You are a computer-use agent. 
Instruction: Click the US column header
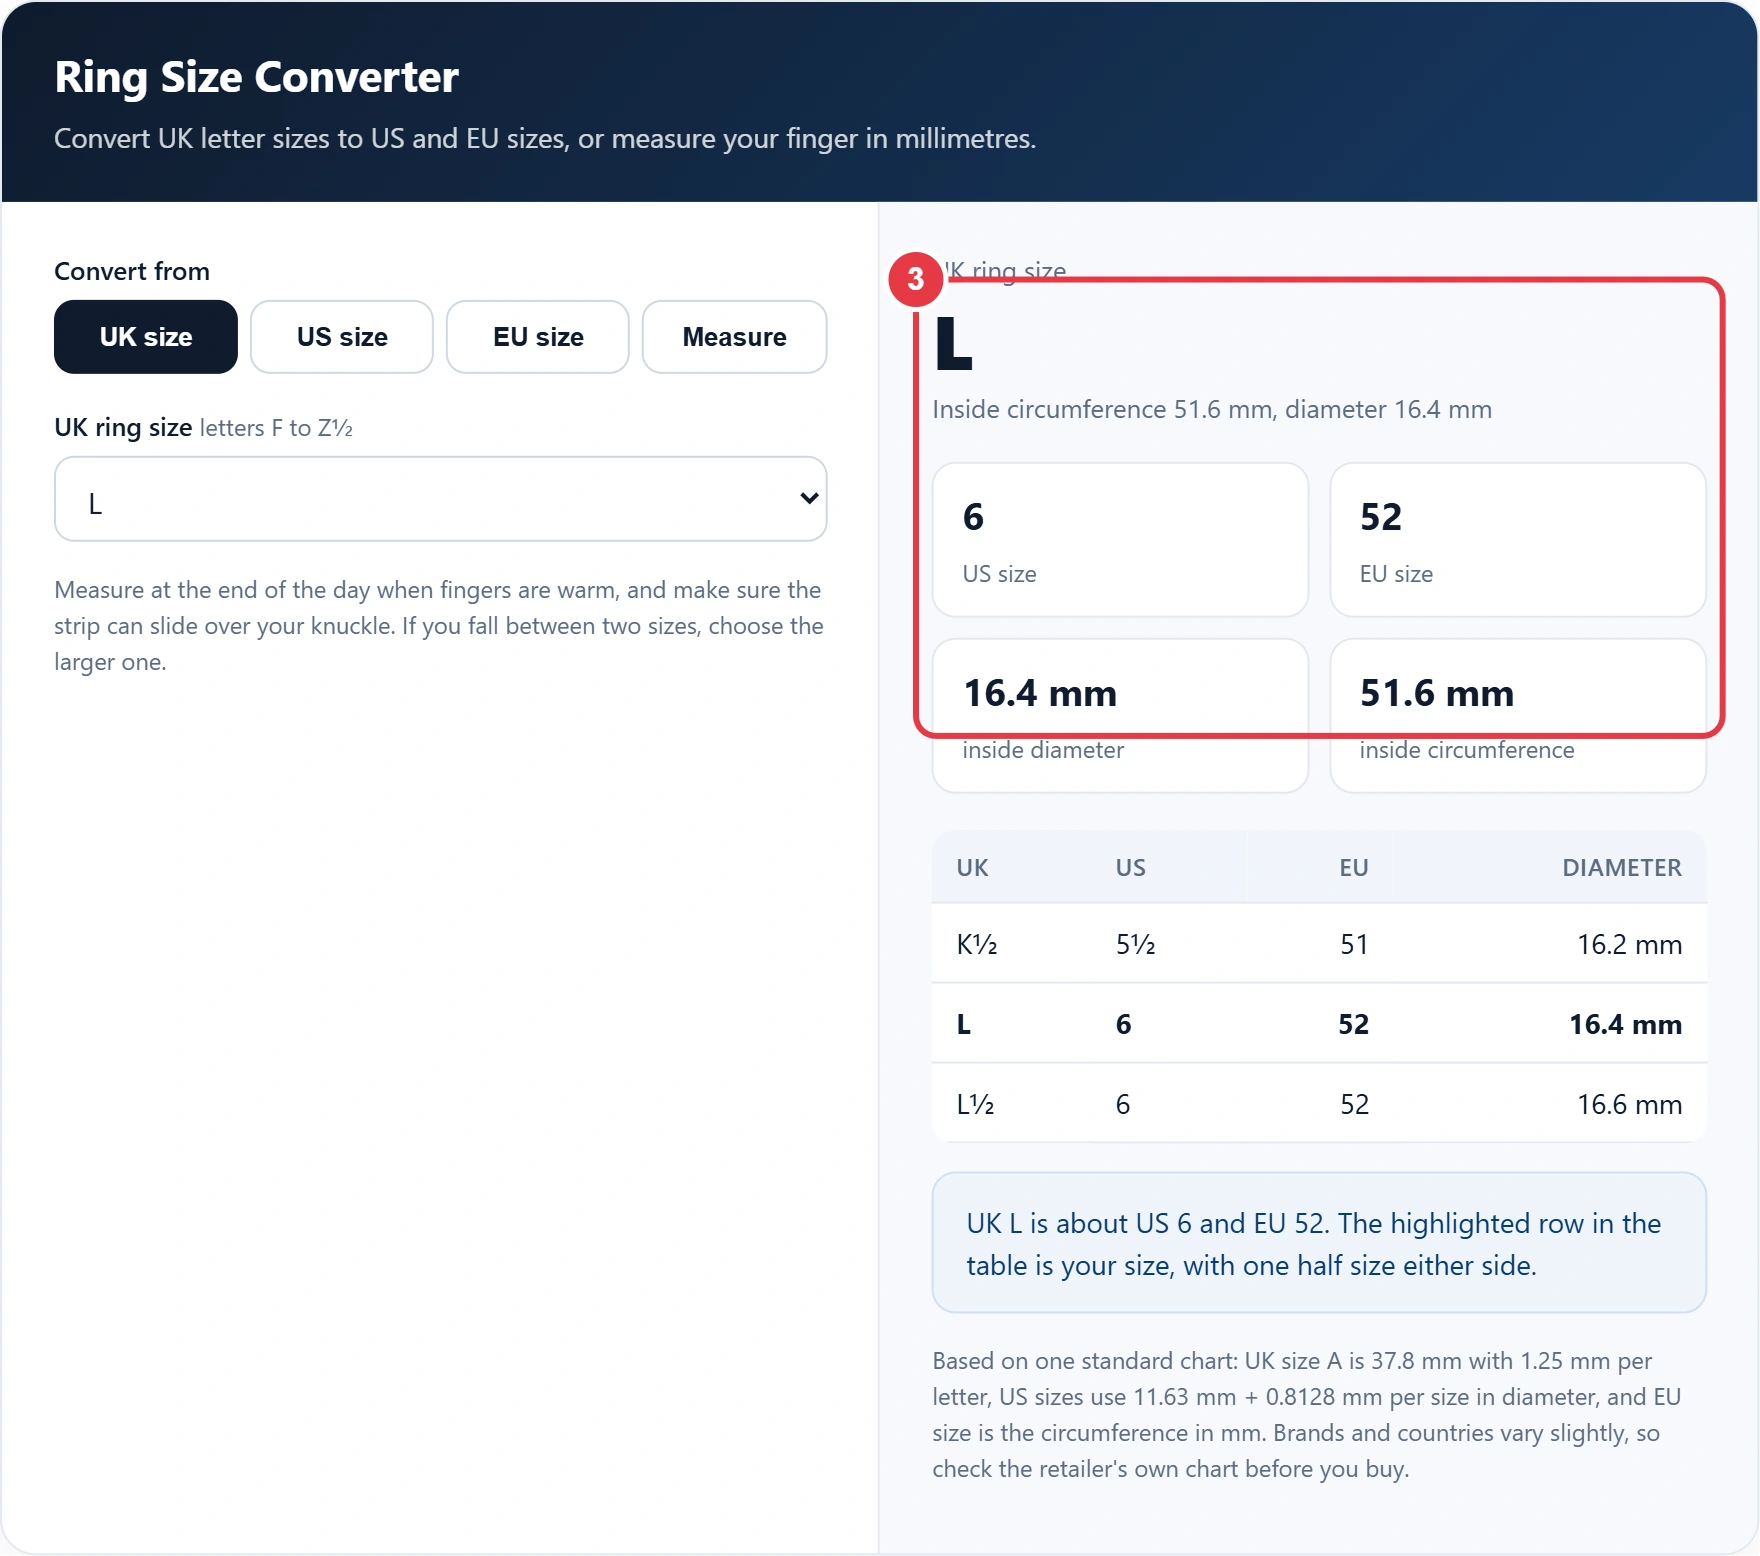tap(1131, 868)
